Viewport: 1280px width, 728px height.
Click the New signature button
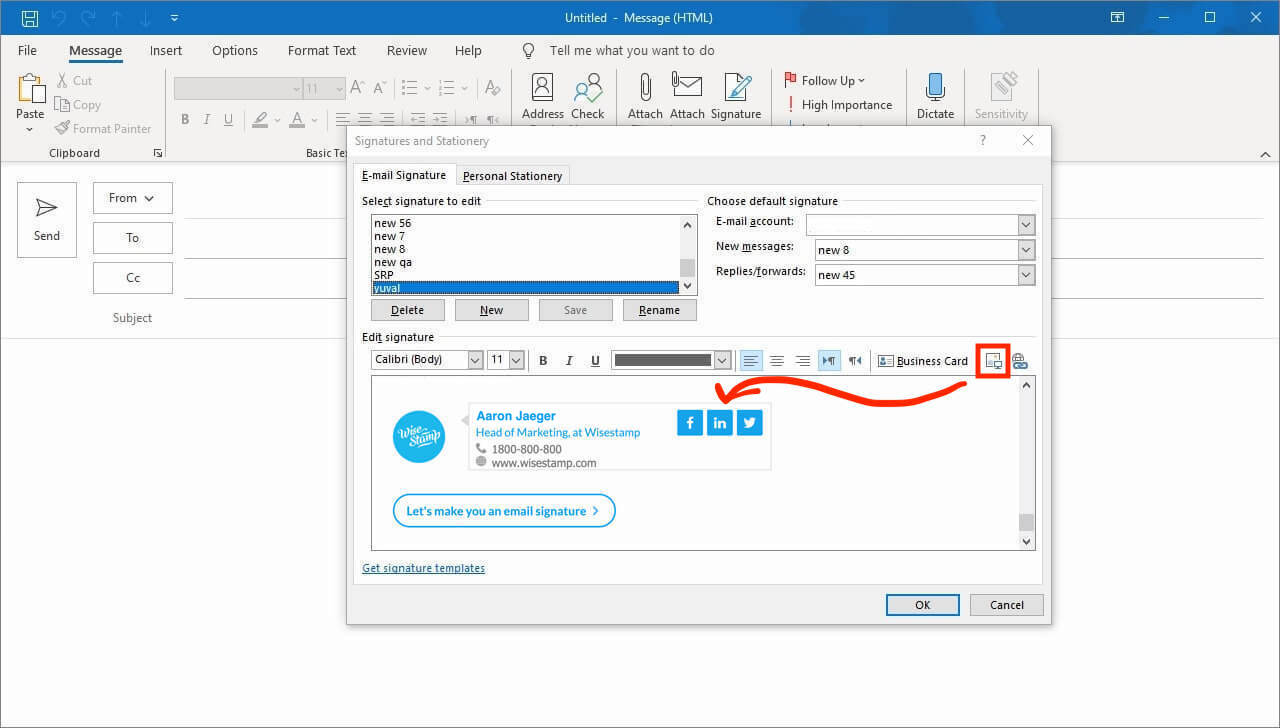[x=491, y=310]
